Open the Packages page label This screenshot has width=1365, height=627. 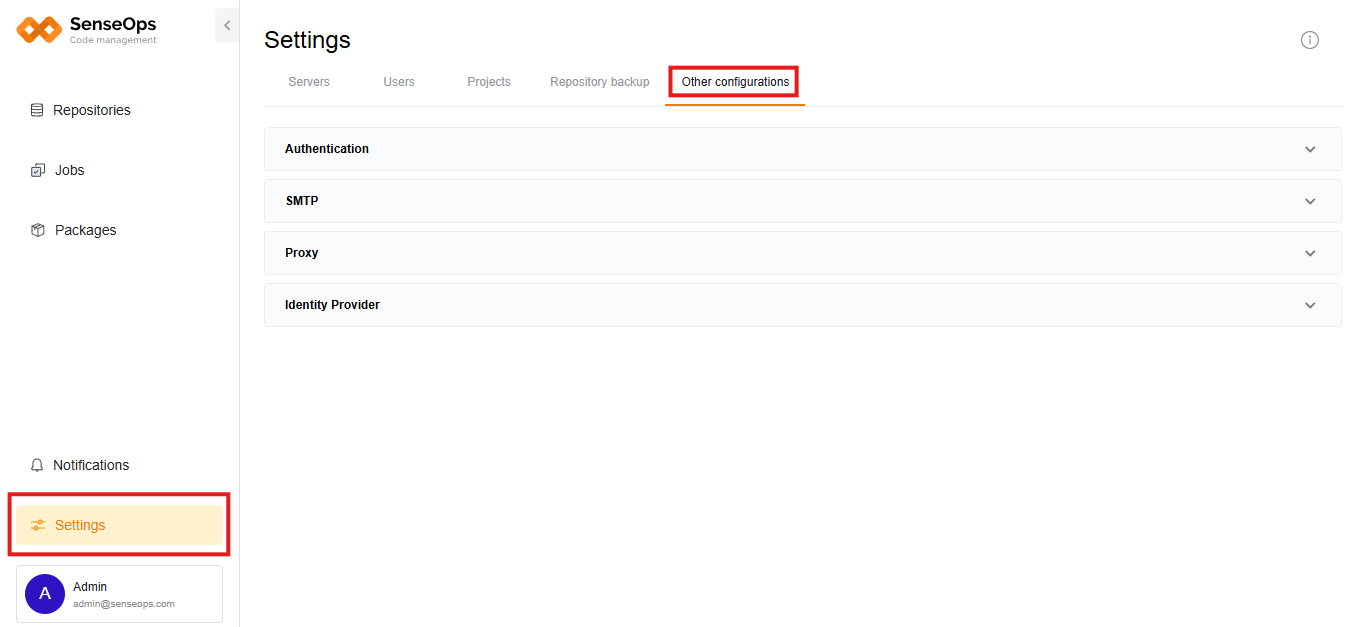(x=86, y=230)
